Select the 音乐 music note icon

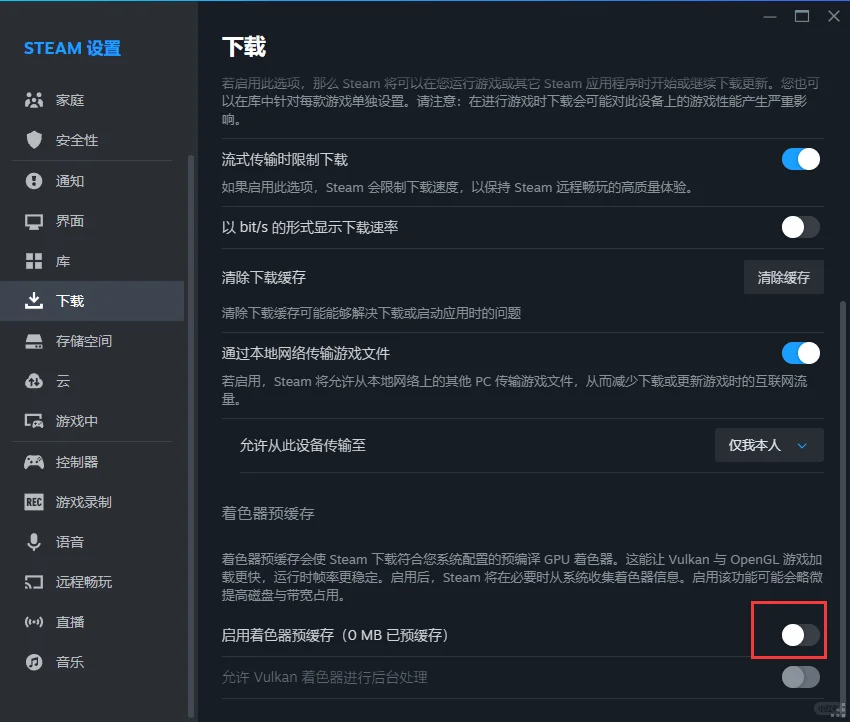point(35,662)
